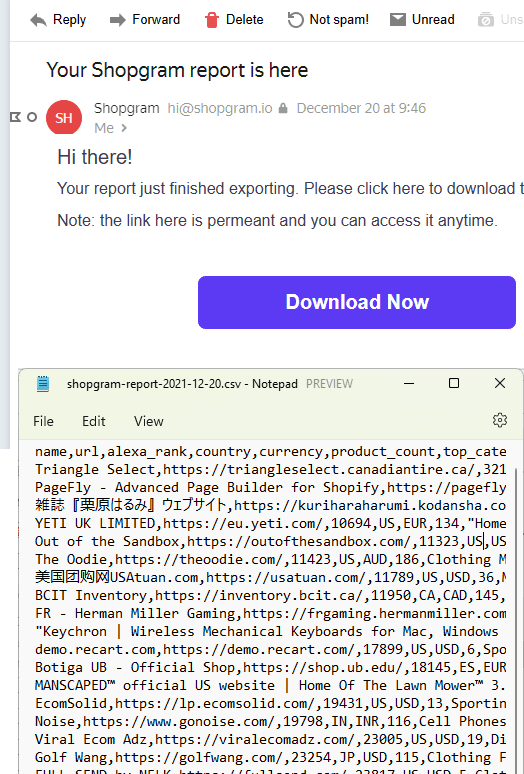The image size is (524, 774).
Task: Click the Unread envelope icon
Action: (398, 20)
